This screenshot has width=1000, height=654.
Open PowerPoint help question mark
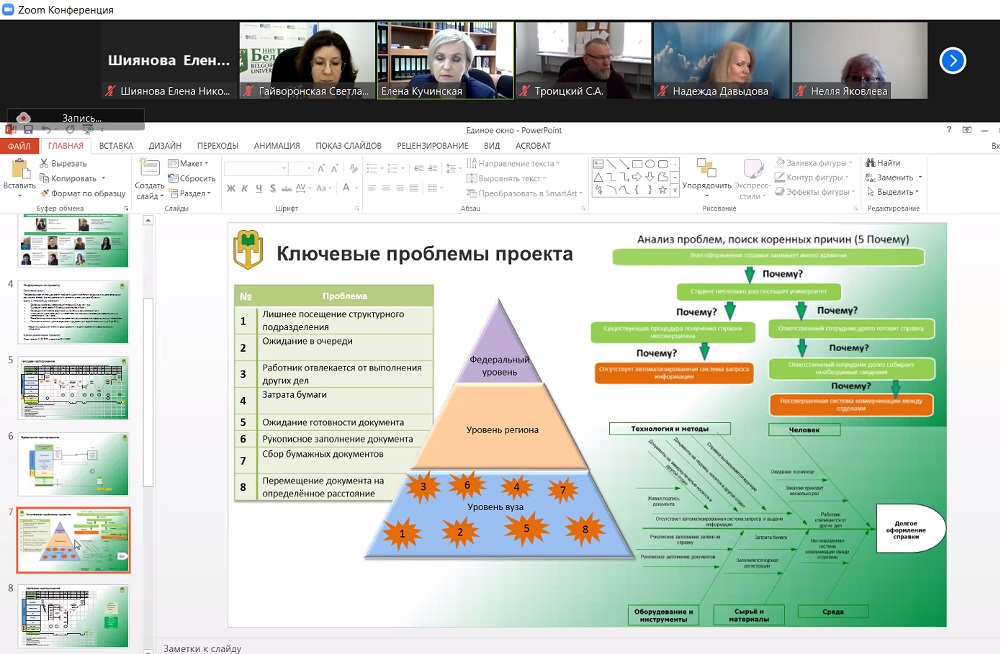[949, 130]
